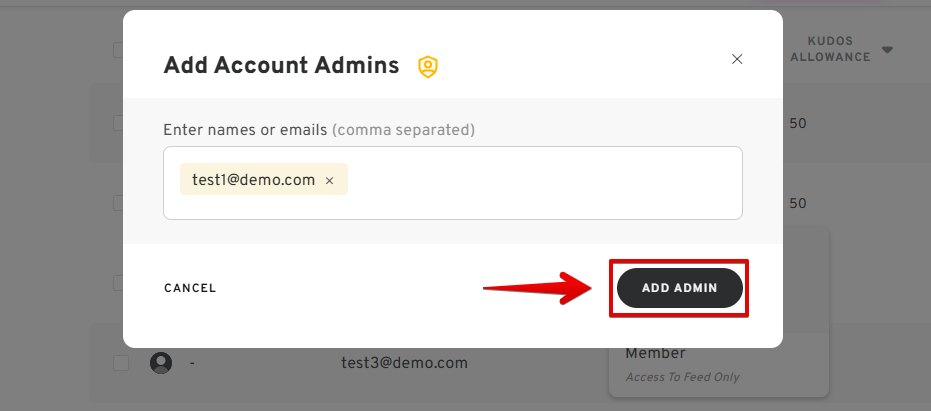Choose the Member role option
The width and height of the screenshot is (931, 411).
click(x=655, y=353)
